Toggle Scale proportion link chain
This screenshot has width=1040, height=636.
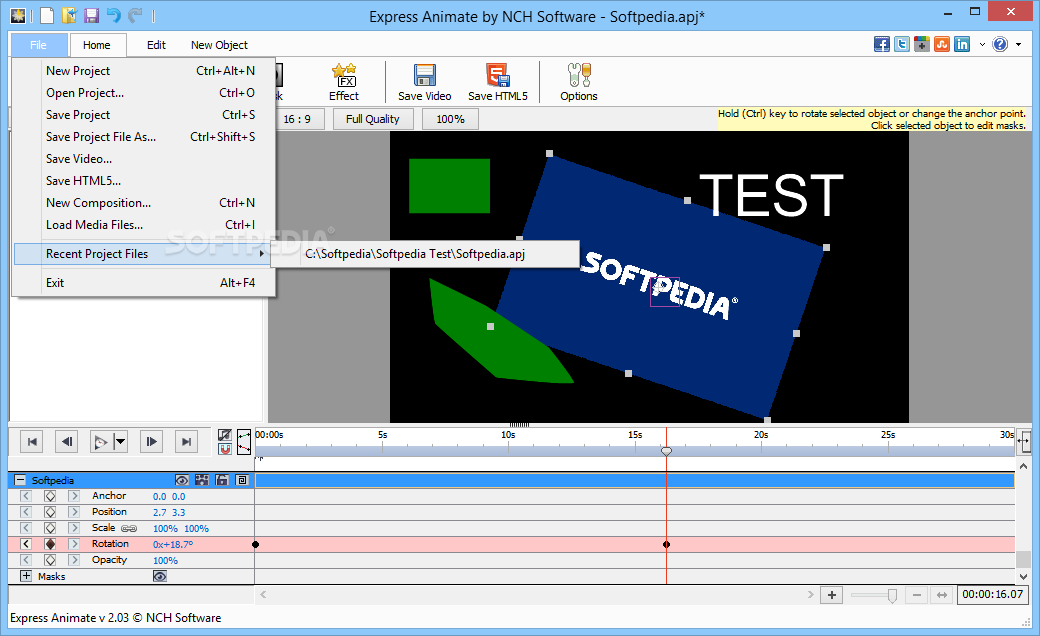(x=129, y=529)
